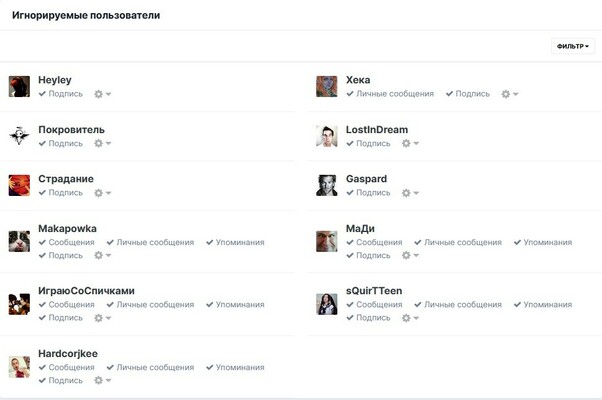Open the ФИЛЬТР dropdown
The width and height of the screenshot is (602, 400).
[x=573, y=46]
